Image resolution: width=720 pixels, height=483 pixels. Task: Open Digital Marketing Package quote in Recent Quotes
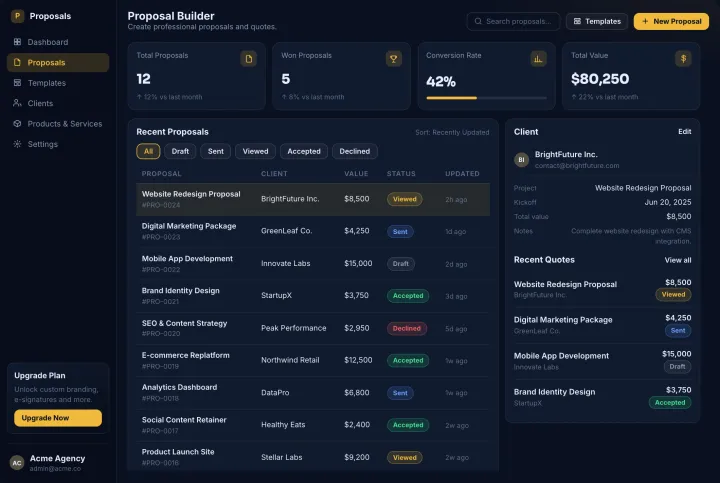click(602, 325)
